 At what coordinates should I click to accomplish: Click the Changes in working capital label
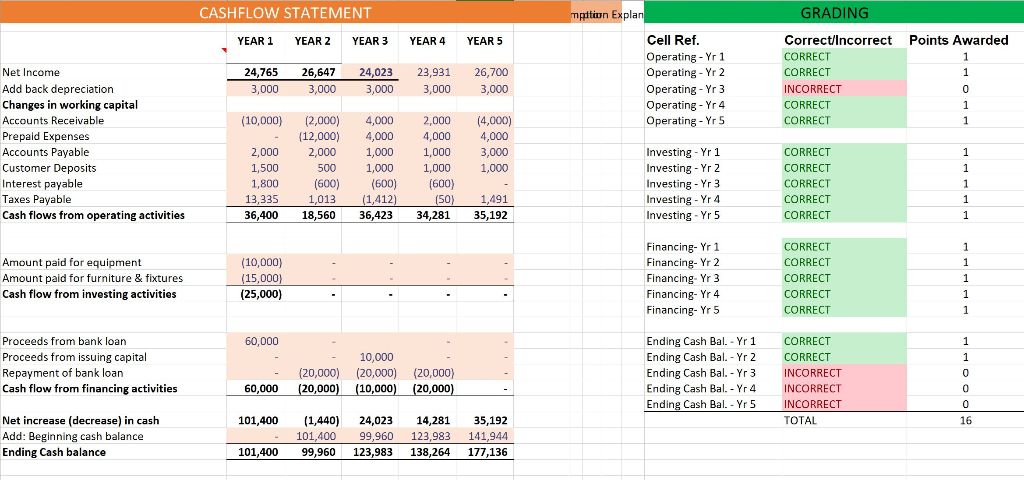coord(71,104)
